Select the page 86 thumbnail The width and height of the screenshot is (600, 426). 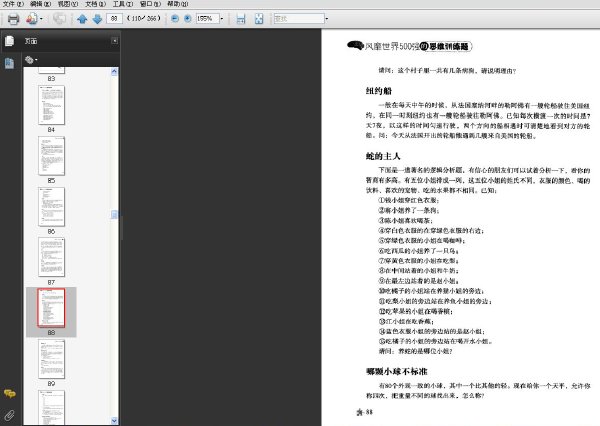[52, 207]
